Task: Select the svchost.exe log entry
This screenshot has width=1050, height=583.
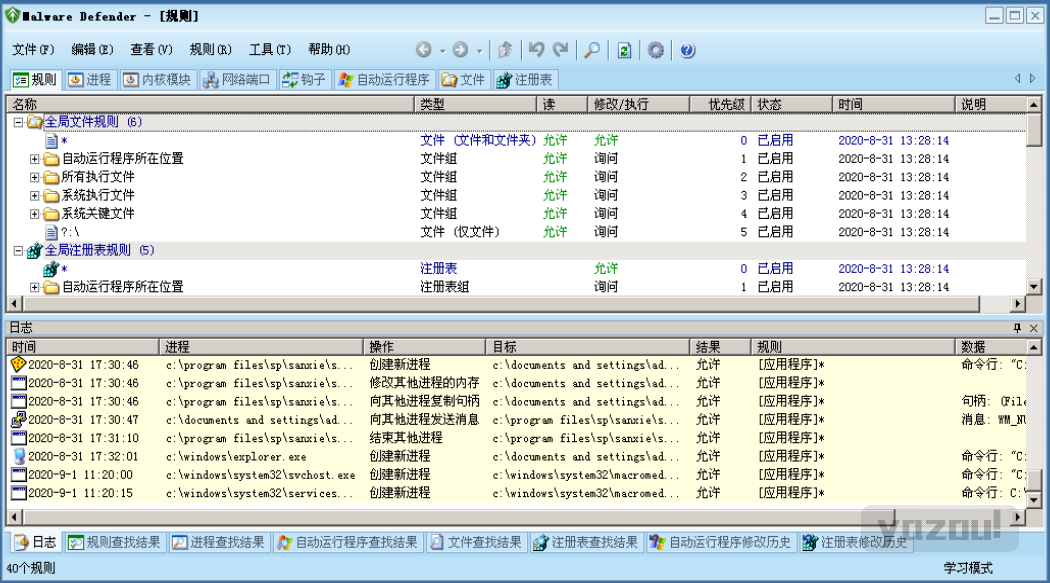Action: click(516, 475)
